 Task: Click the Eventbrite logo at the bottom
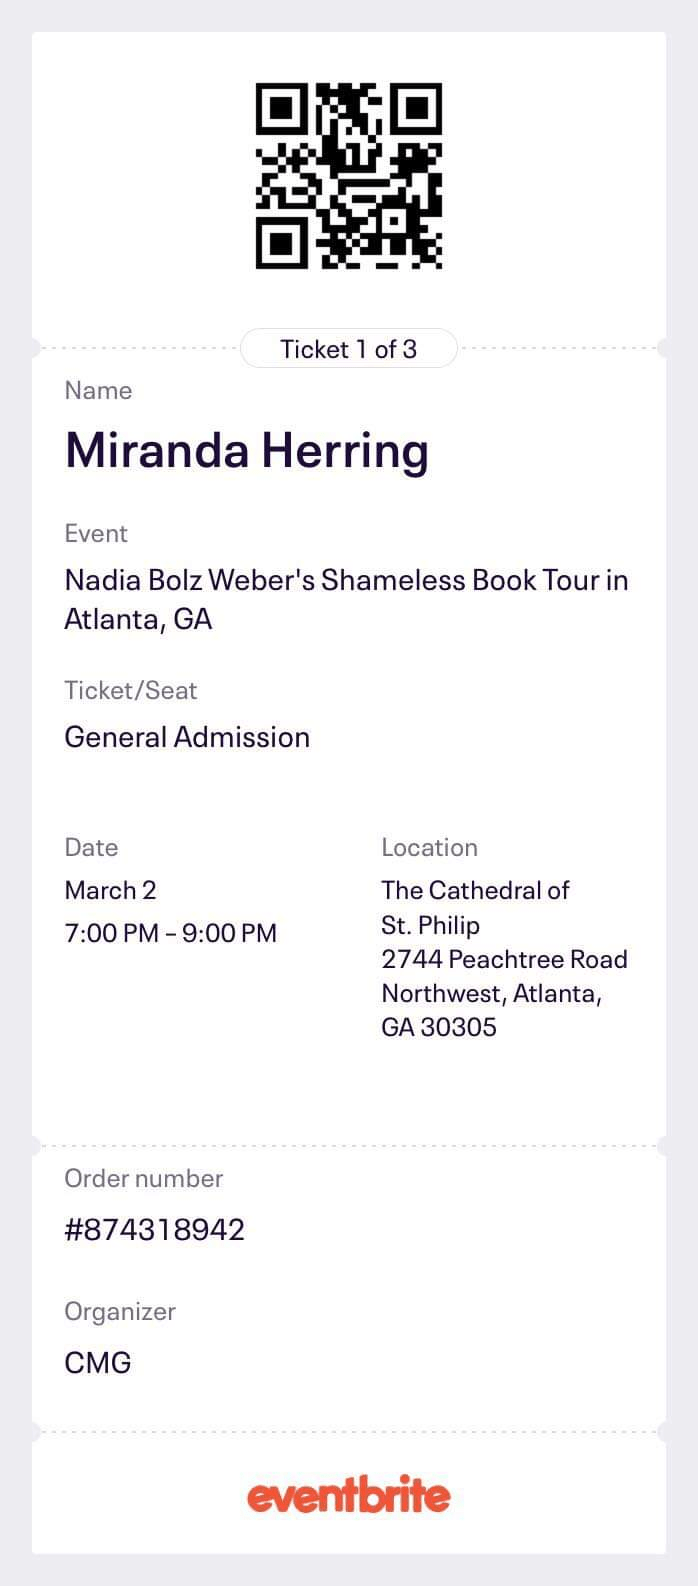point(349,1496)
